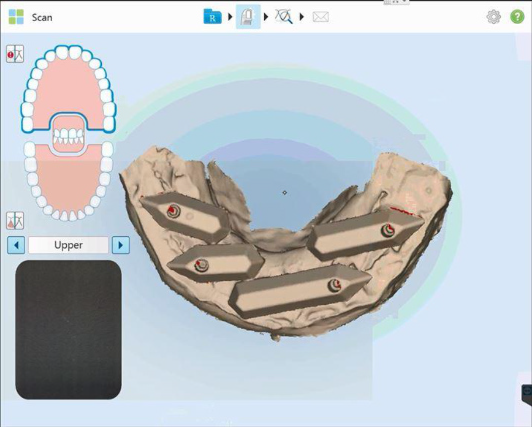Open settings gear icon

pos(494,17)
